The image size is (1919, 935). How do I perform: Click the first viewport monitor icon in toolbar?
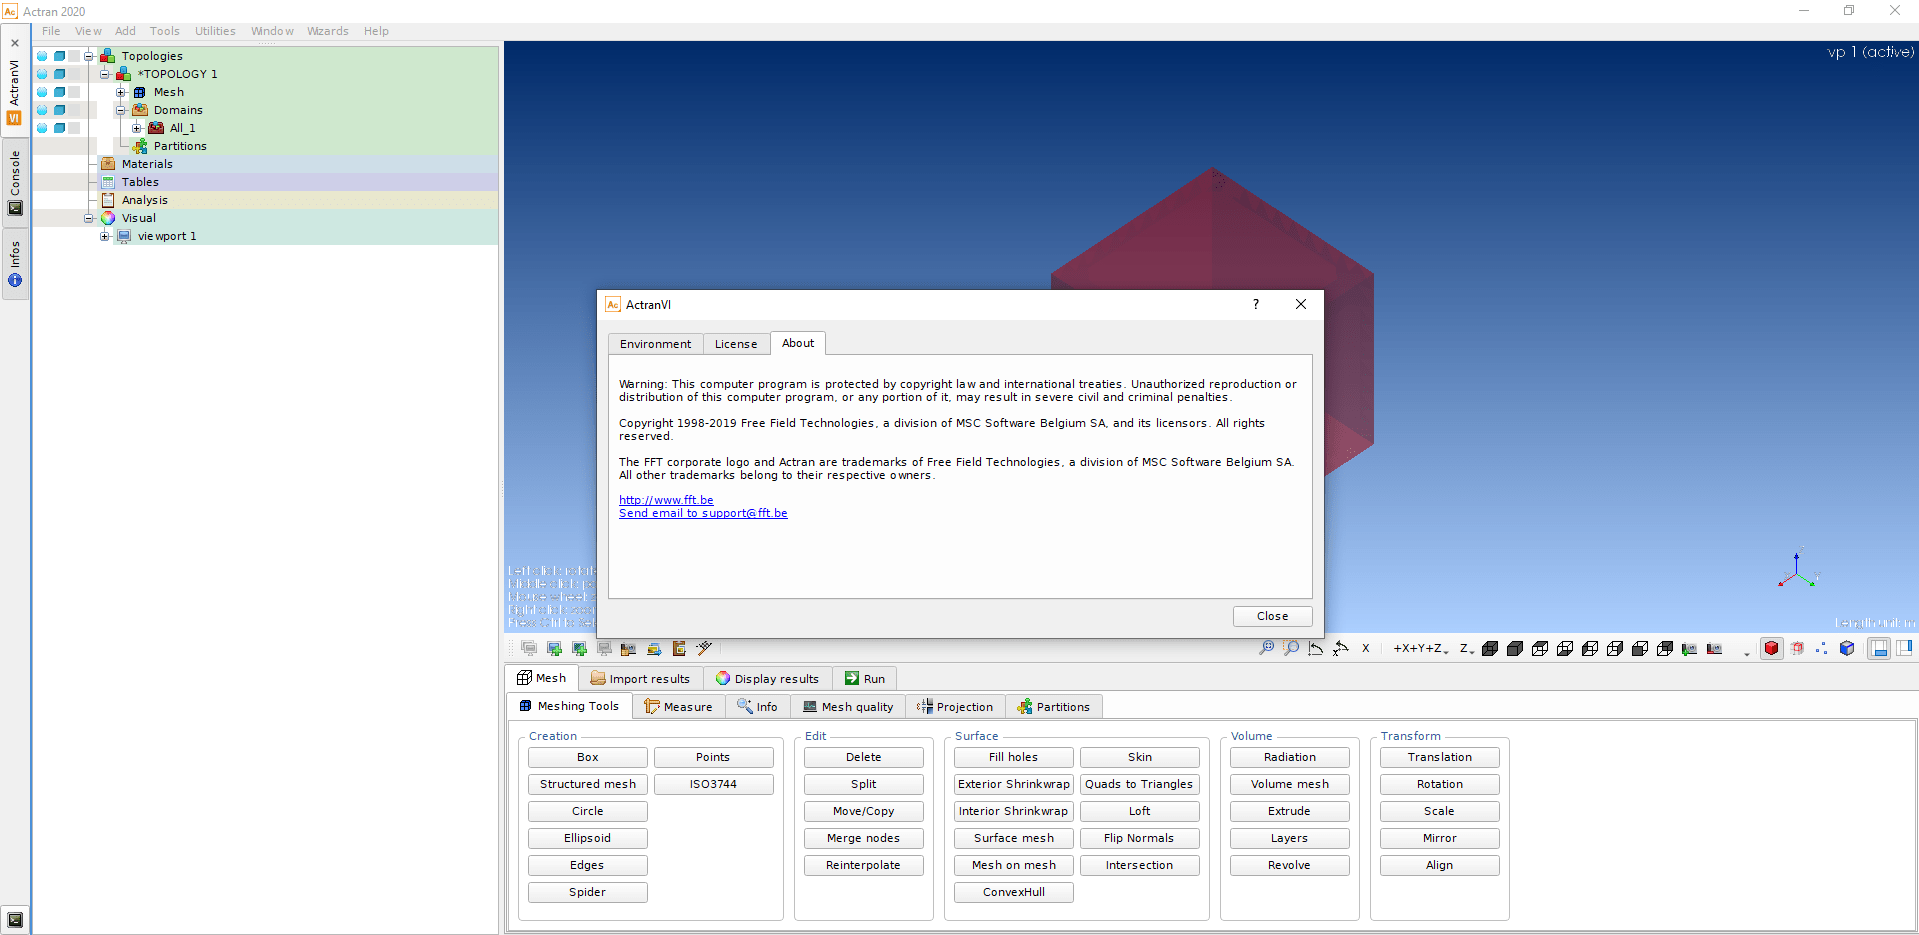529,648
